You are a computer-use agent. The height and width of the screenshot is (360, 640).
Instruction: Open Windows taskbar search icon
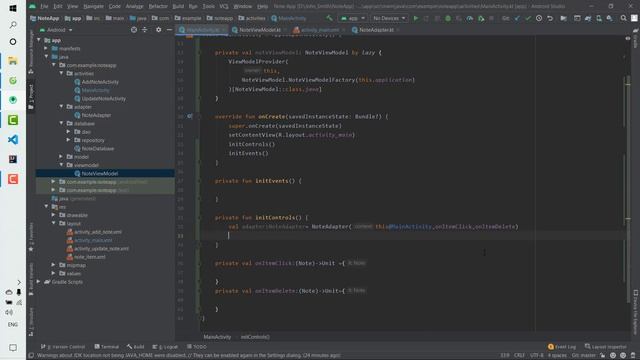pyautogui.click(x=13, y=25)
